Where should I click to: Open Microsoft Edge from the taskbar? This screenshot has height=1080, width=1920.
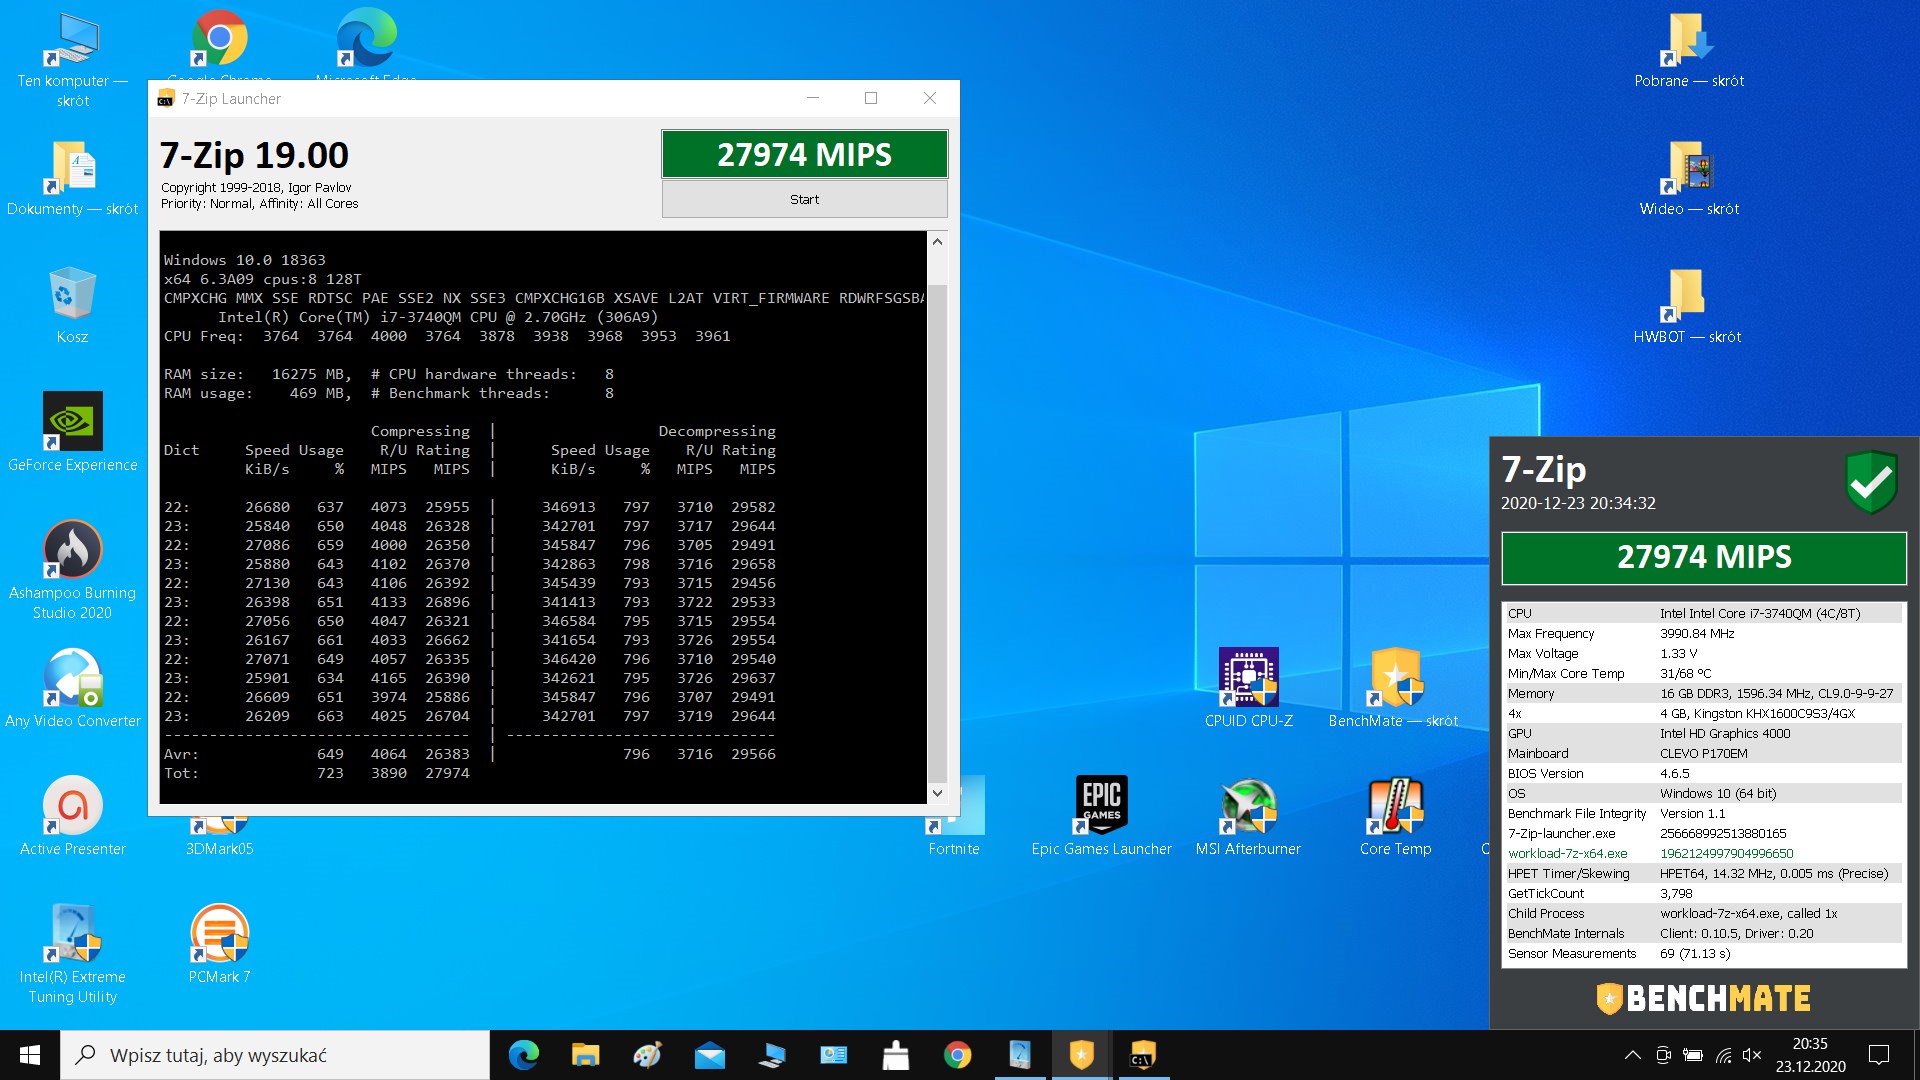pyautogui.click(x=523, y=1055)
